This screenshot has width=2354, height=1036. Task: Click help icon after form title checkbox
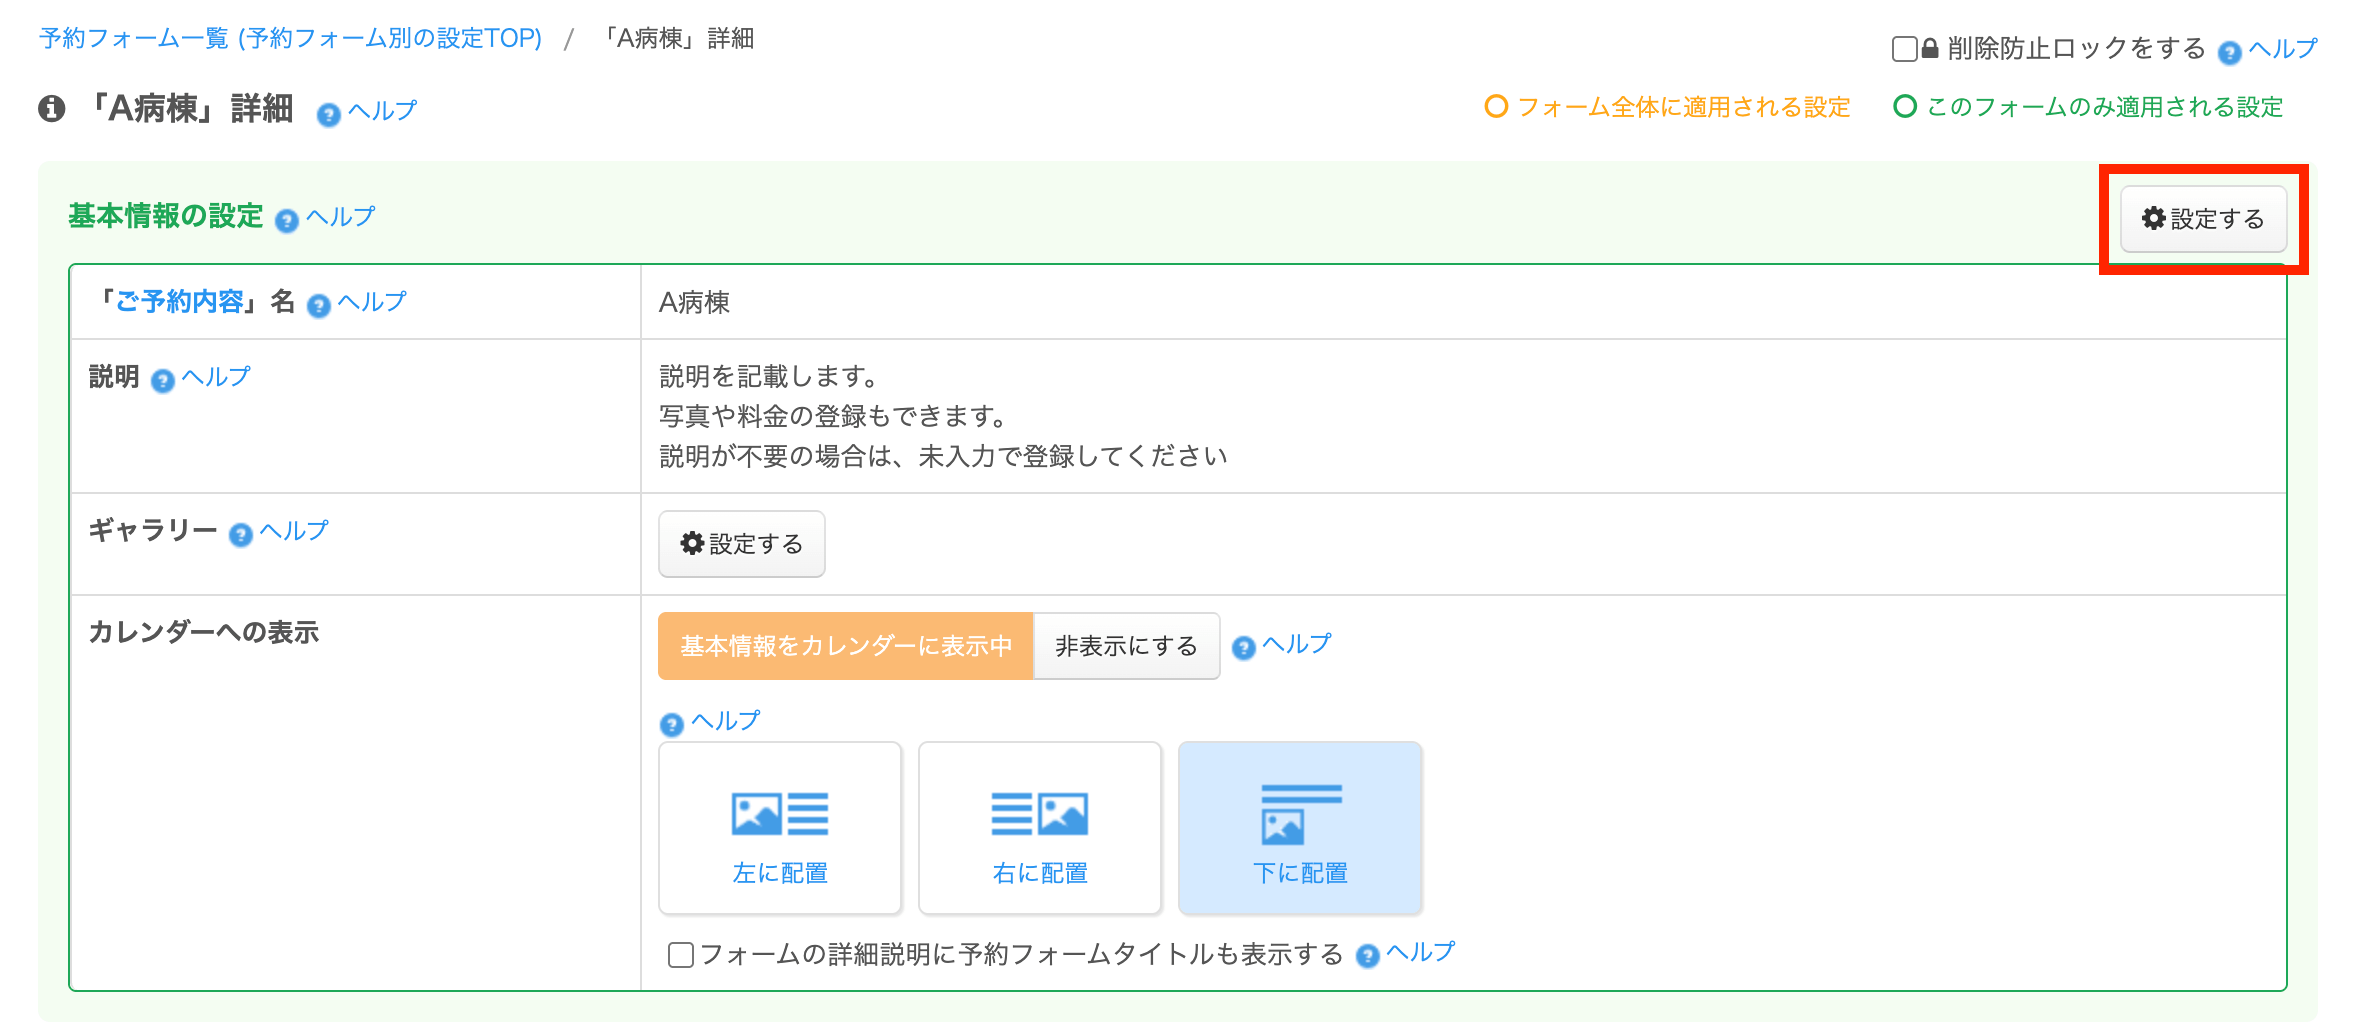pyautogui.click(x=1368, y=957)
